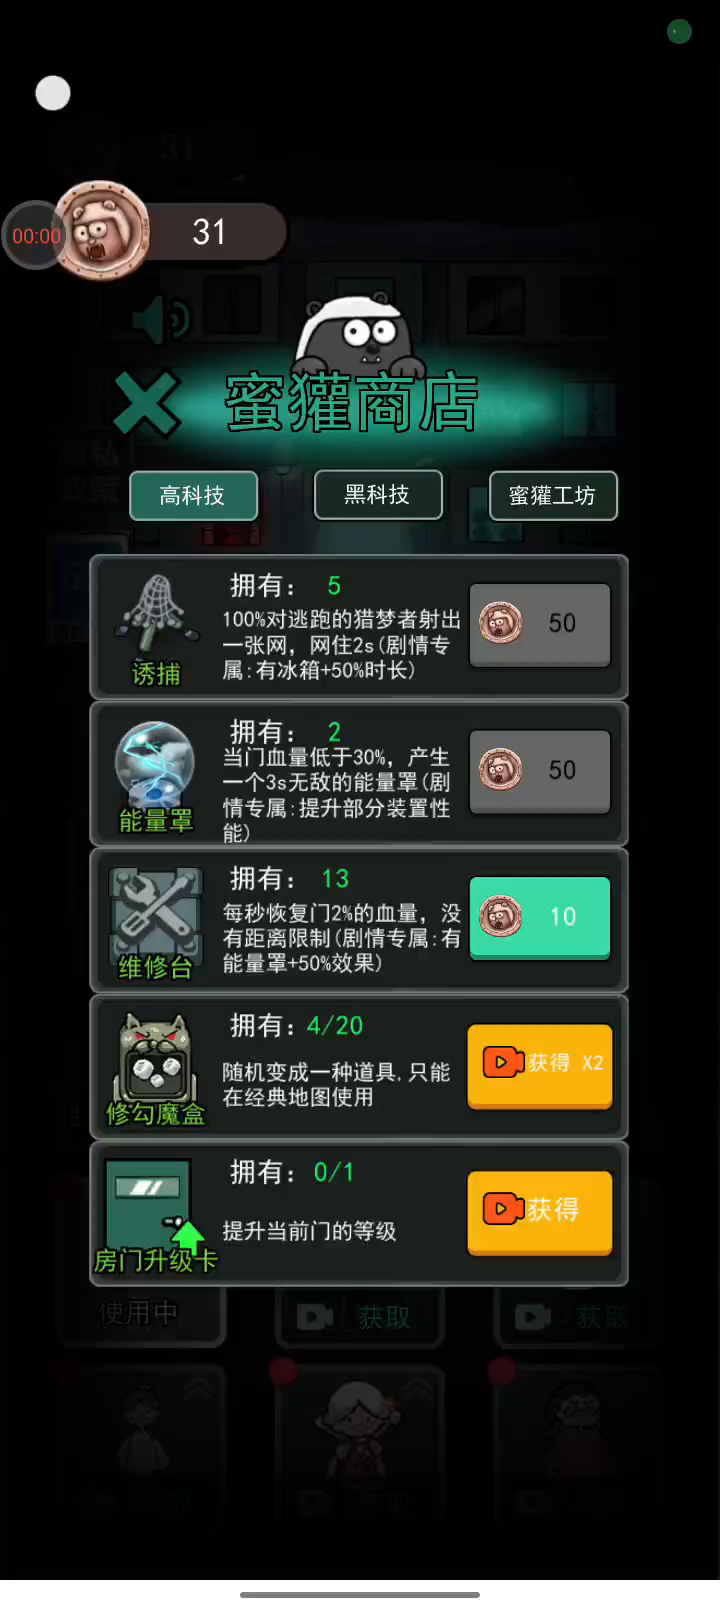Toggle the speaker sound icon

point(160,320)
